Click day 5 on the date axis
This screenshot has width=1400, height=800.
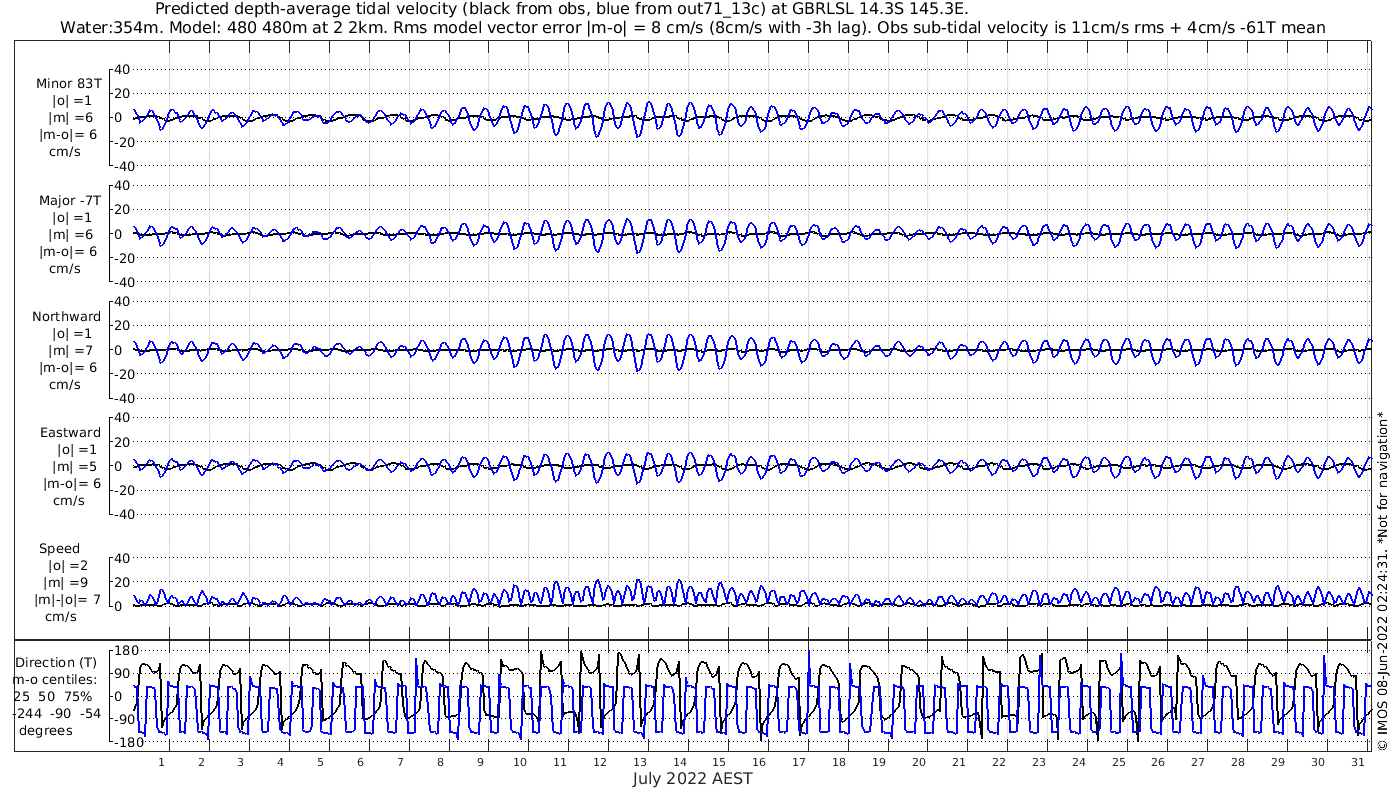pos(321,762)
